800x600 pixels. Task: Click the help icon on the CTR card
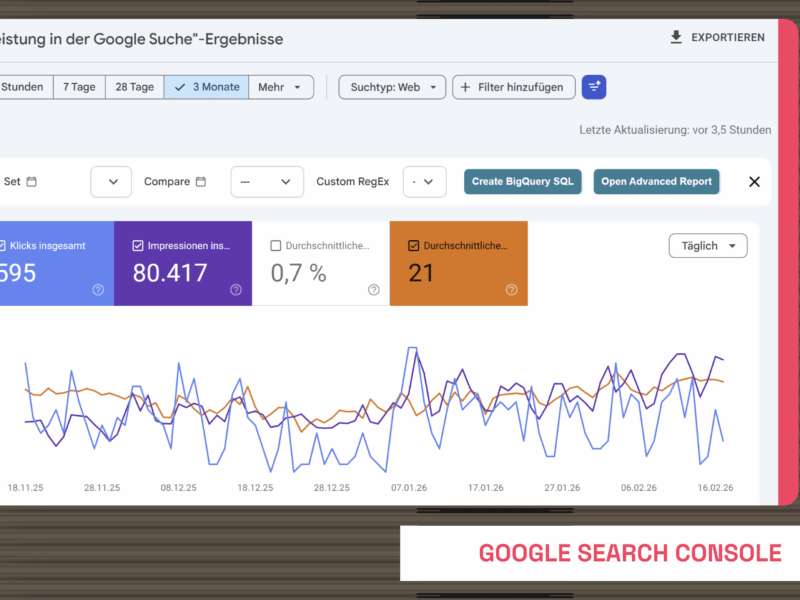[373, 291]
